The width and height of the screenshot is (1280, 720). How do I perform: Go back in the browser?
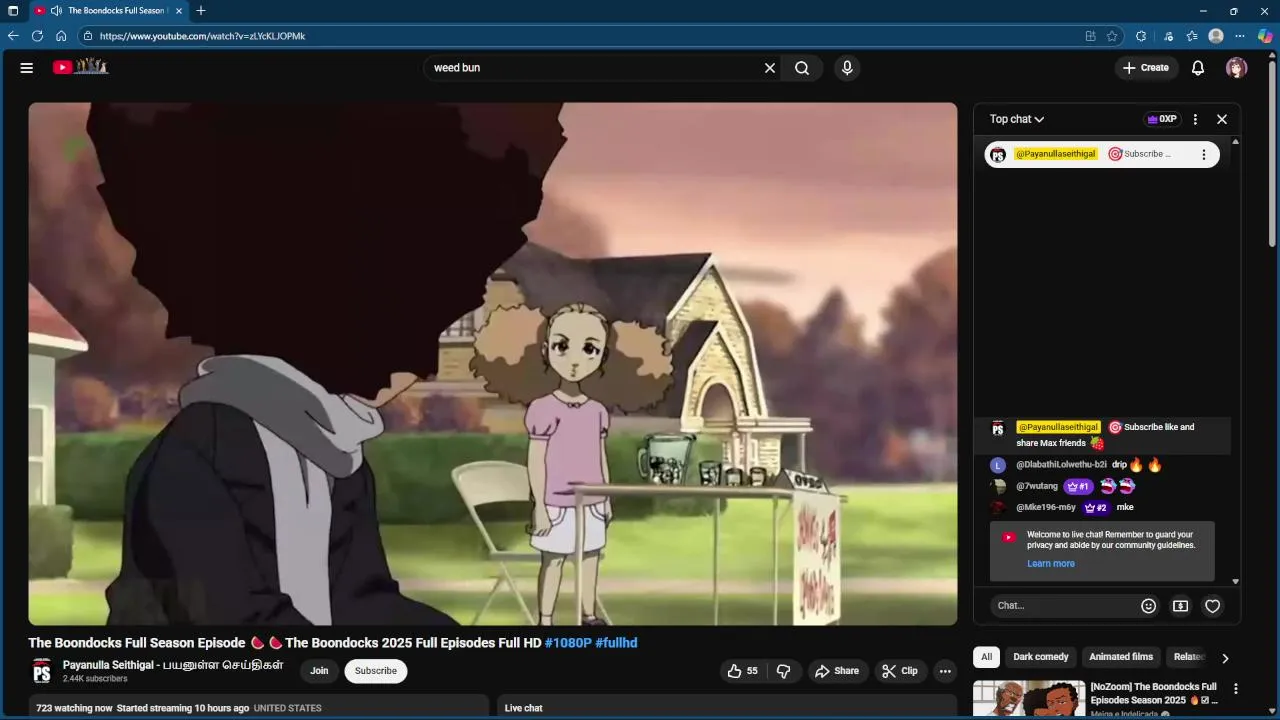(x=13, y=36)
